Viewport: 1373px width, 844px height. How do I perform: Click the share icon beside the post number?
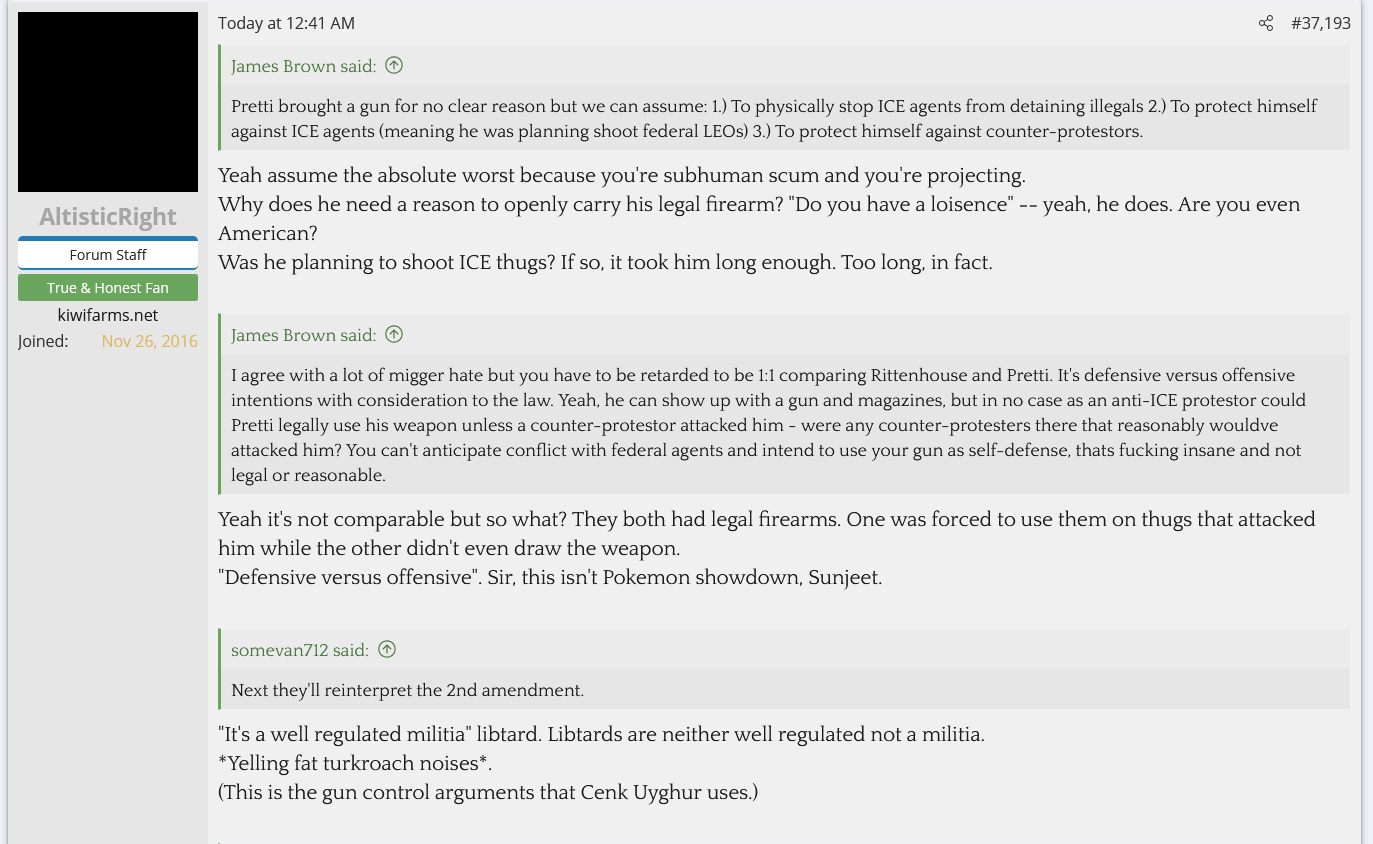click(x=1266, y=23)
